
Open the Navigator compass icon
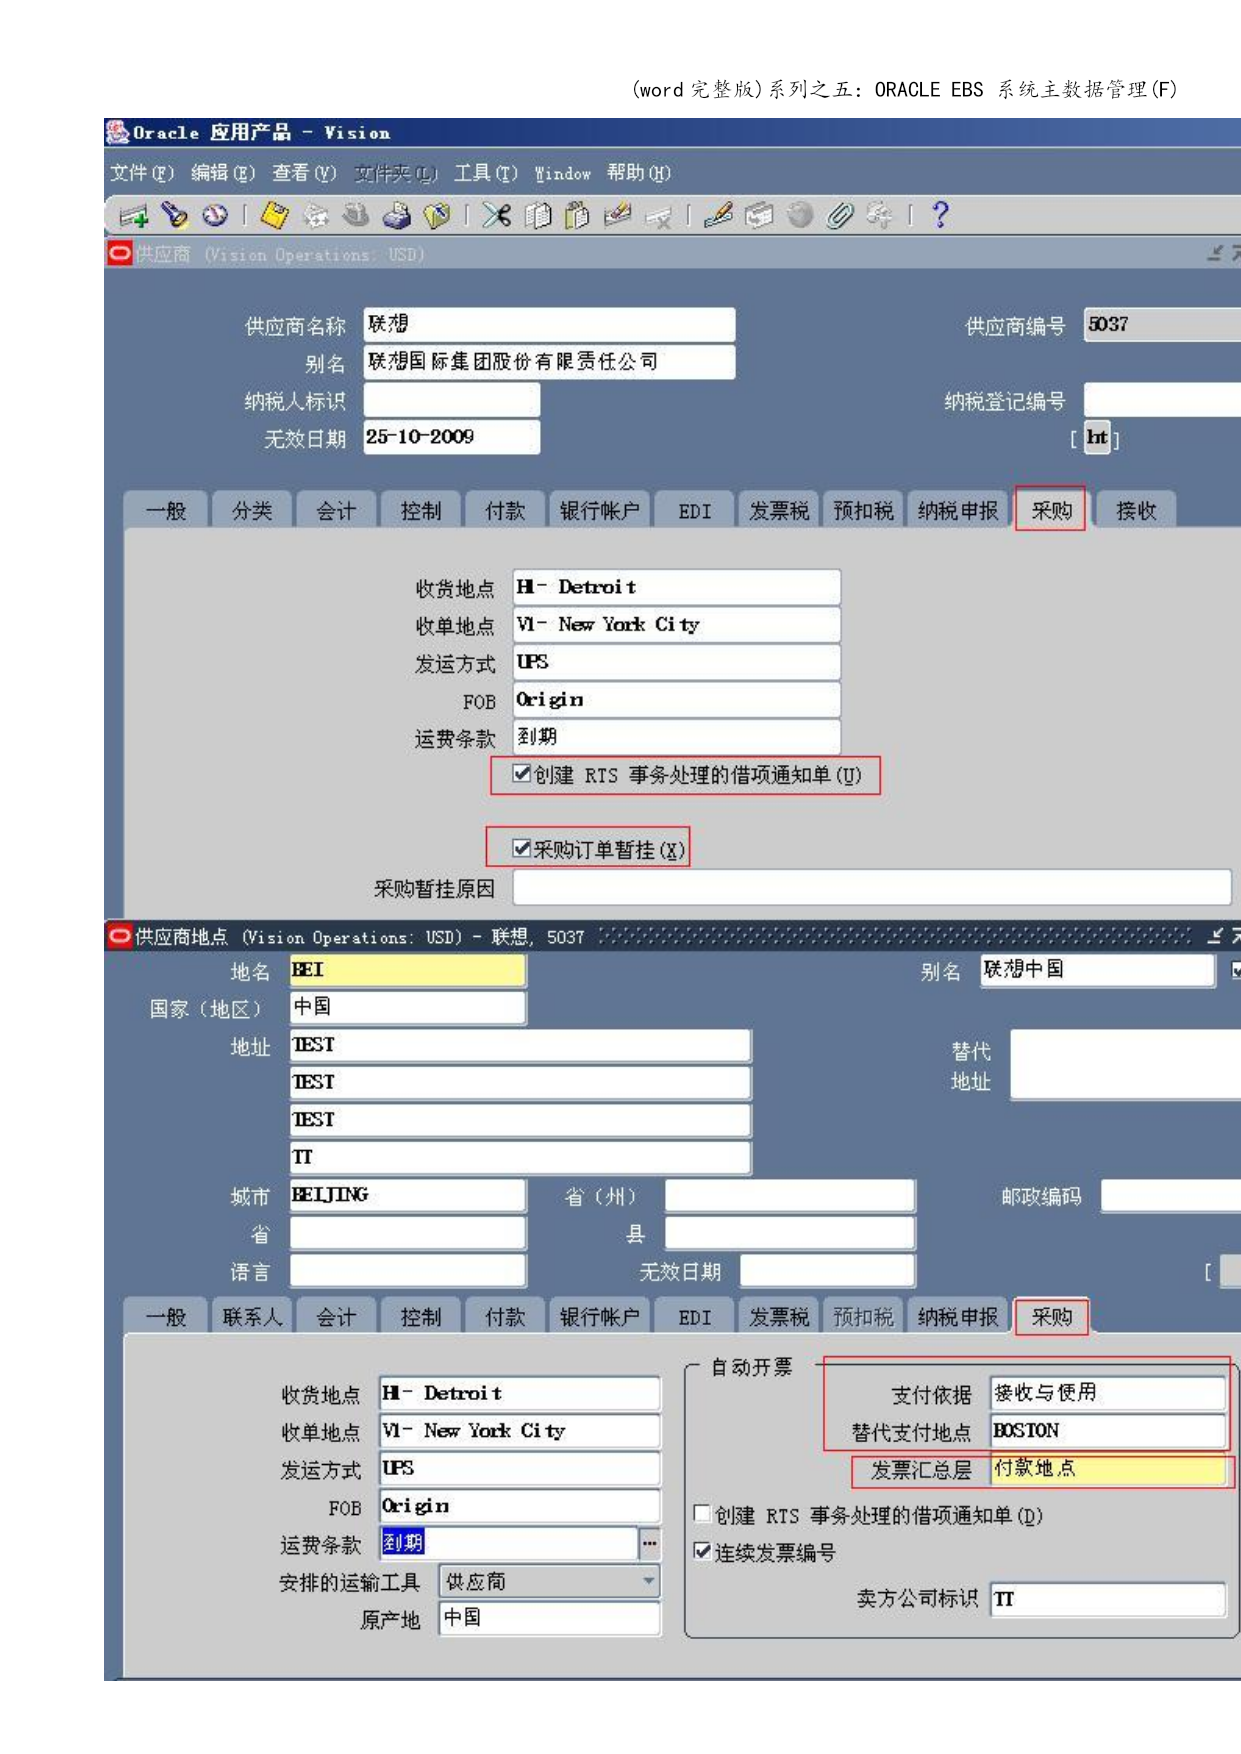[214, 215]
